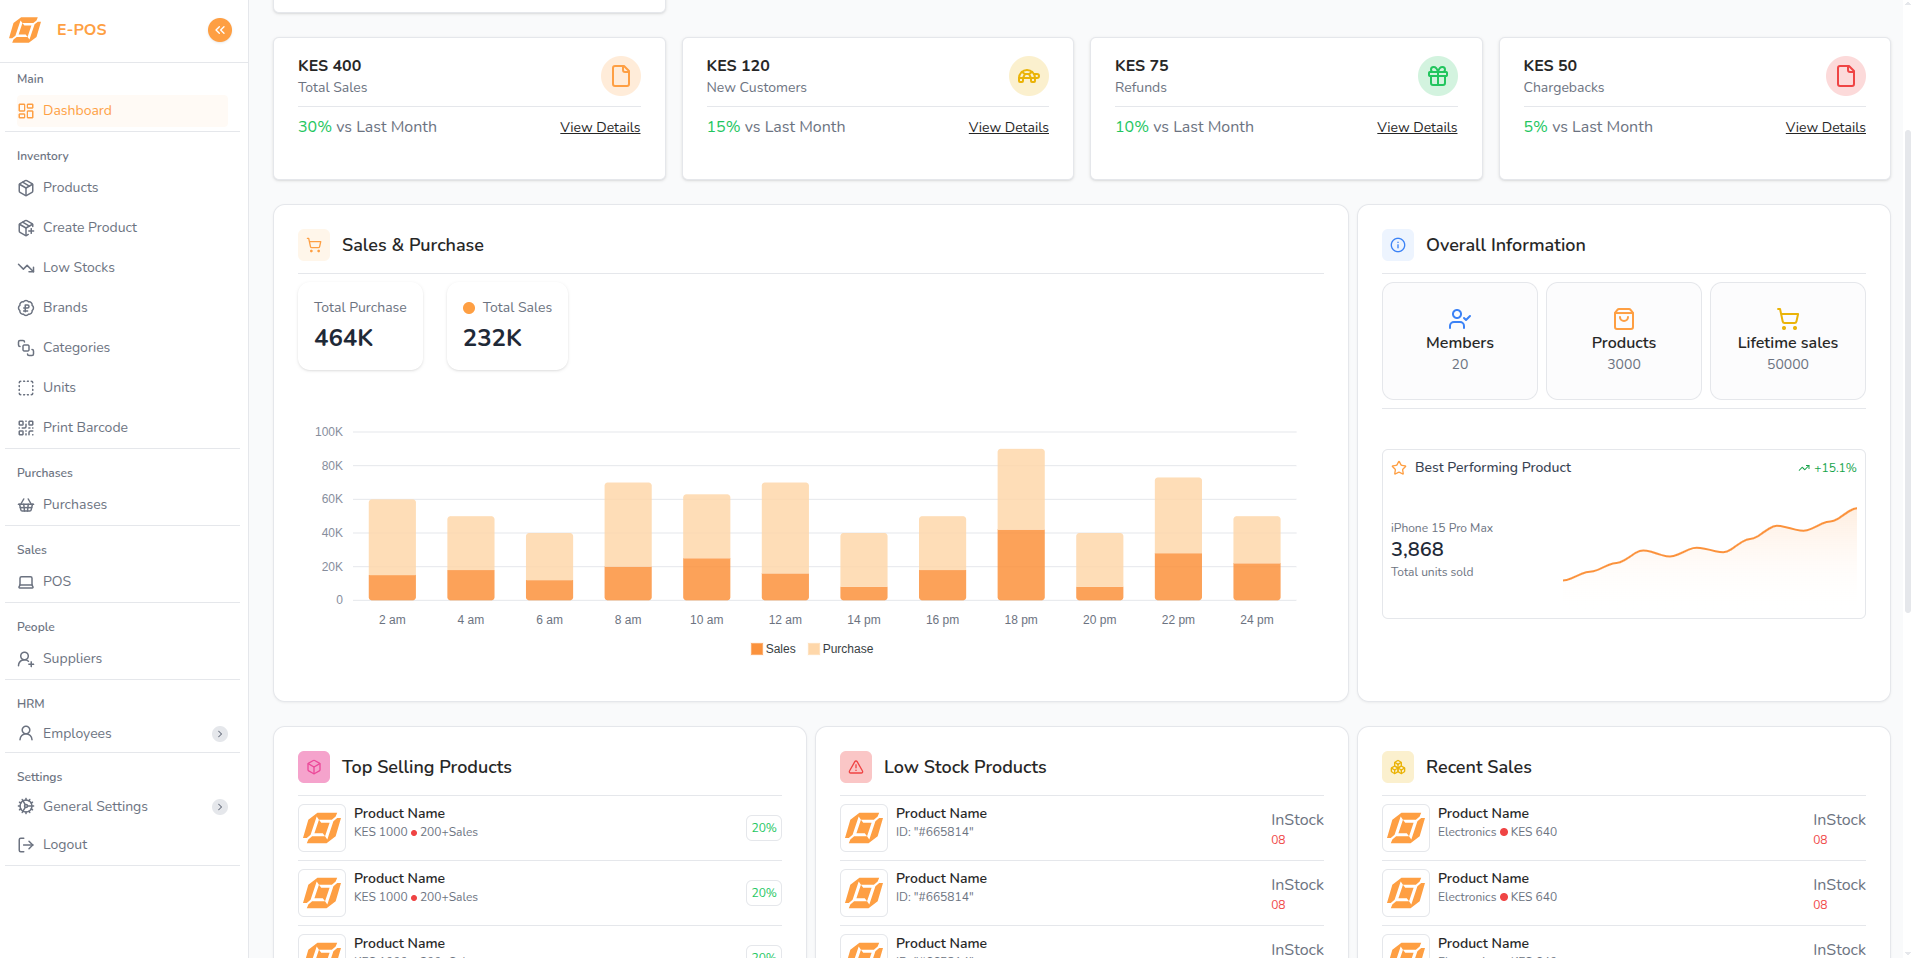Click Sales & Purchase cart icon
1913x958 pixels.
(314, 245)
